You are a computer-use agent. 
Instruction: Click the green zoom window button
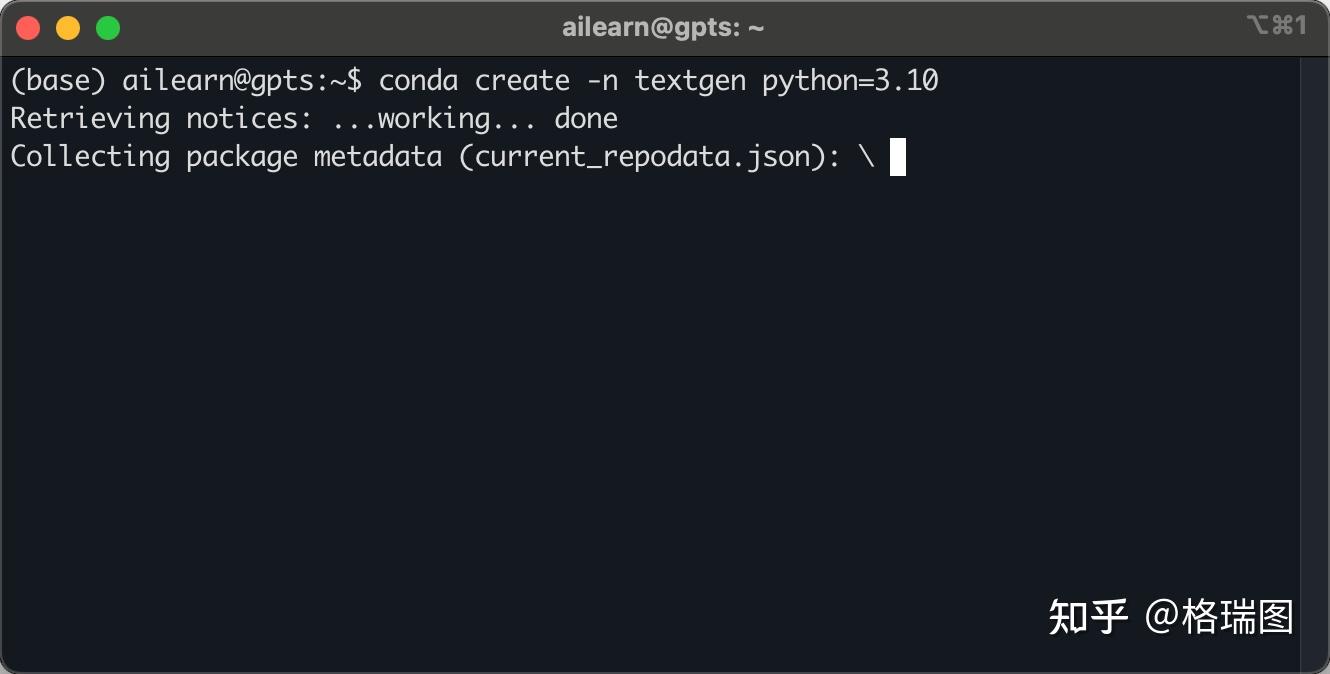(108, 28)
